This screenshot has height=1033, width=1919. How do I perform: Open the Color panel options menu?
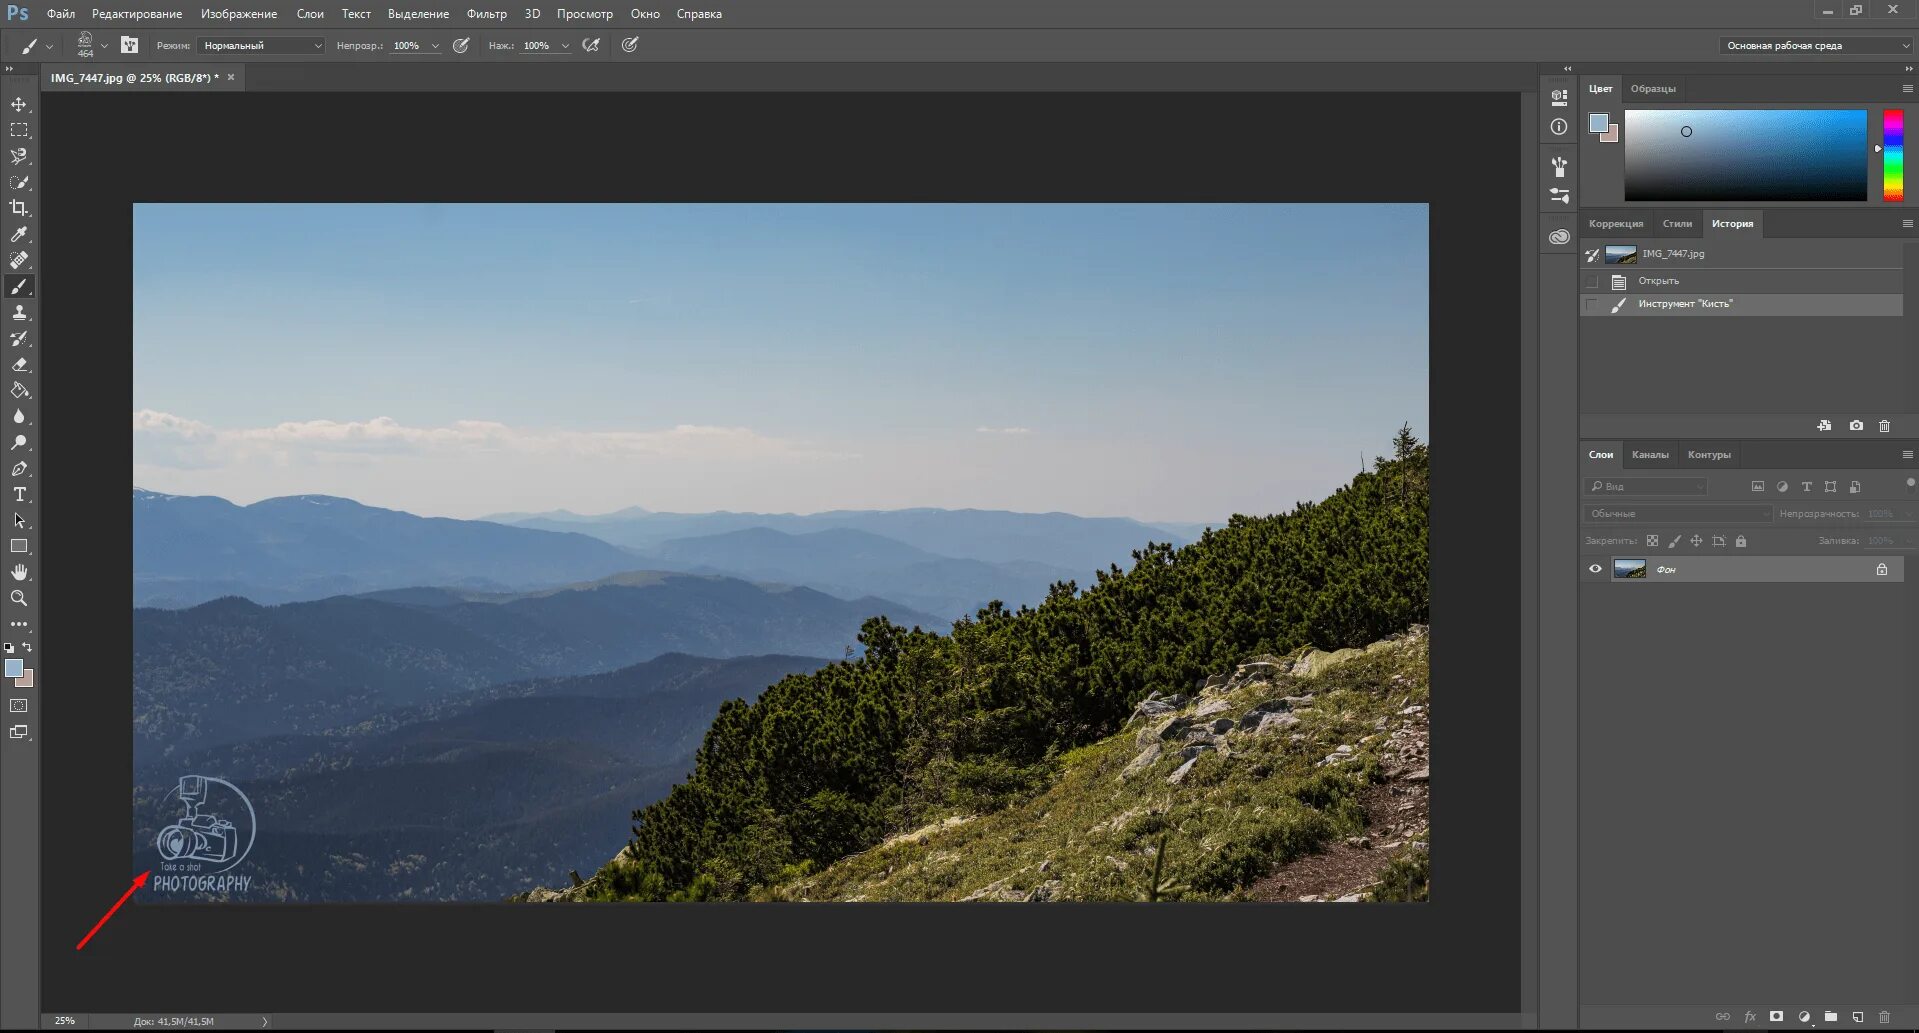click(1907, 88)
